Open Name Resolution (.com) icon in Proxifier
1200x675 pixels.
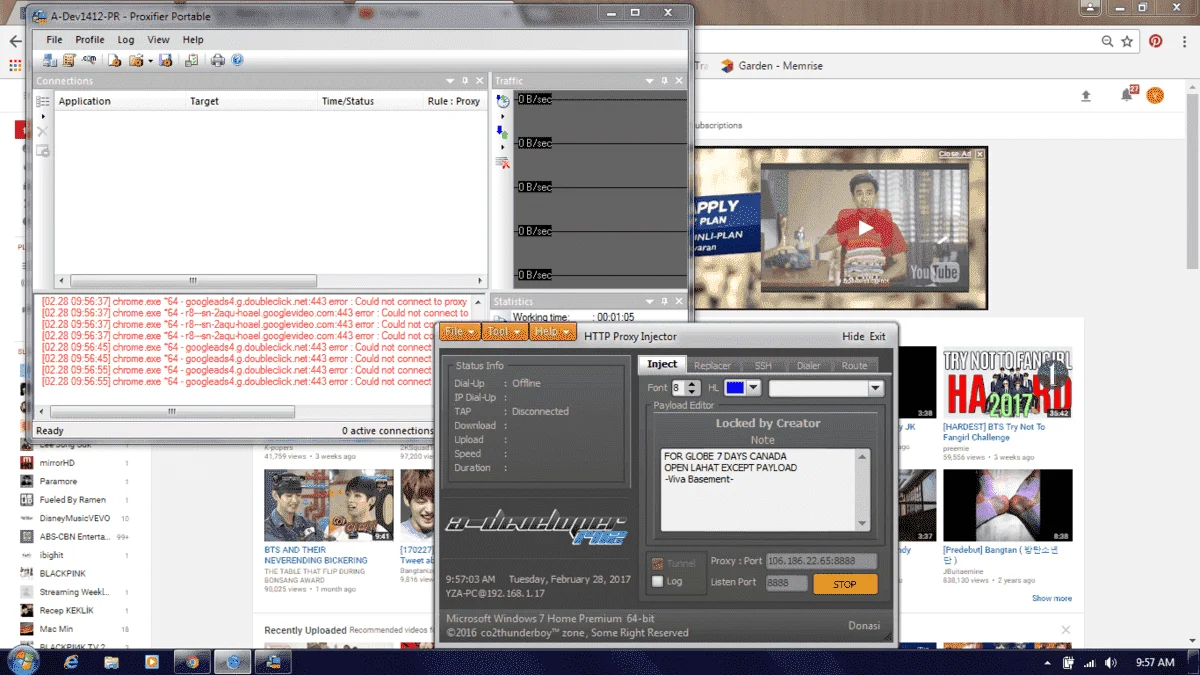pos(89,59)
